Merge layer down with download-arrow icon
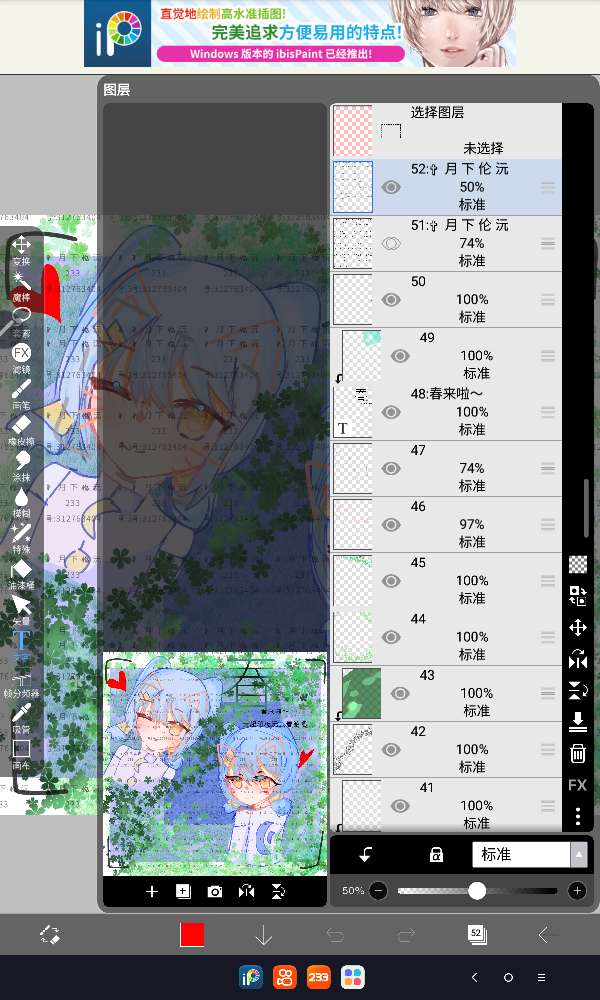Viewport: 600px width, 1000px height. [x=577, y=721]
